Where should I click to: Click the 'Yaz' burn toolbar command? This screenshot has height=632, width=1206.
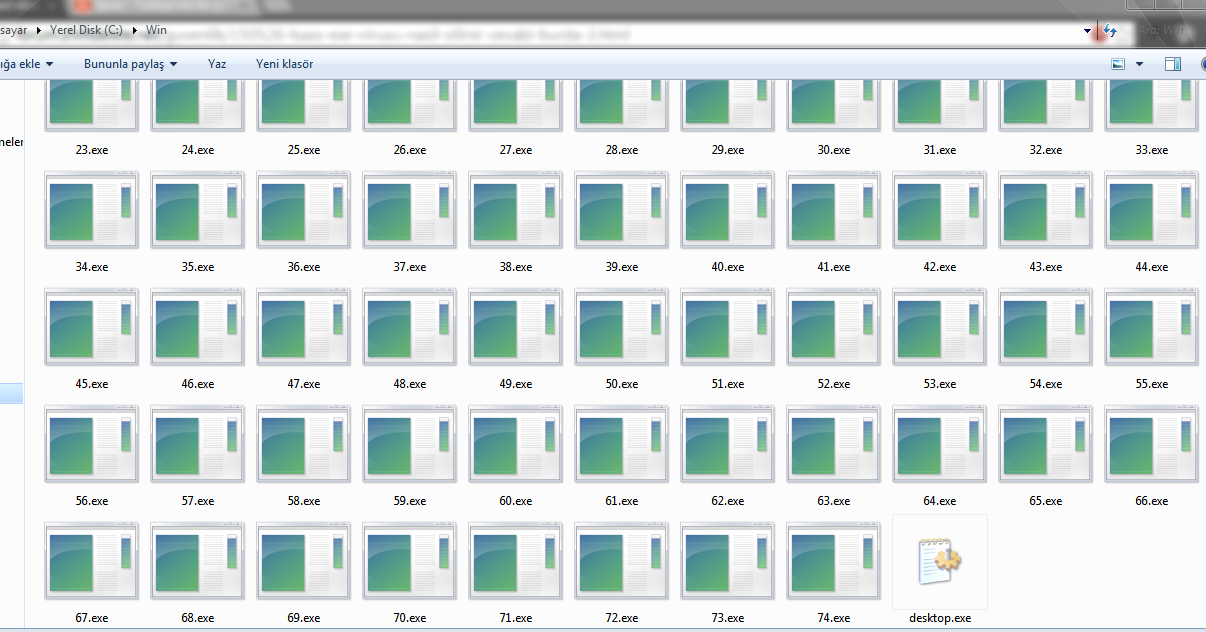pos(217,64)
